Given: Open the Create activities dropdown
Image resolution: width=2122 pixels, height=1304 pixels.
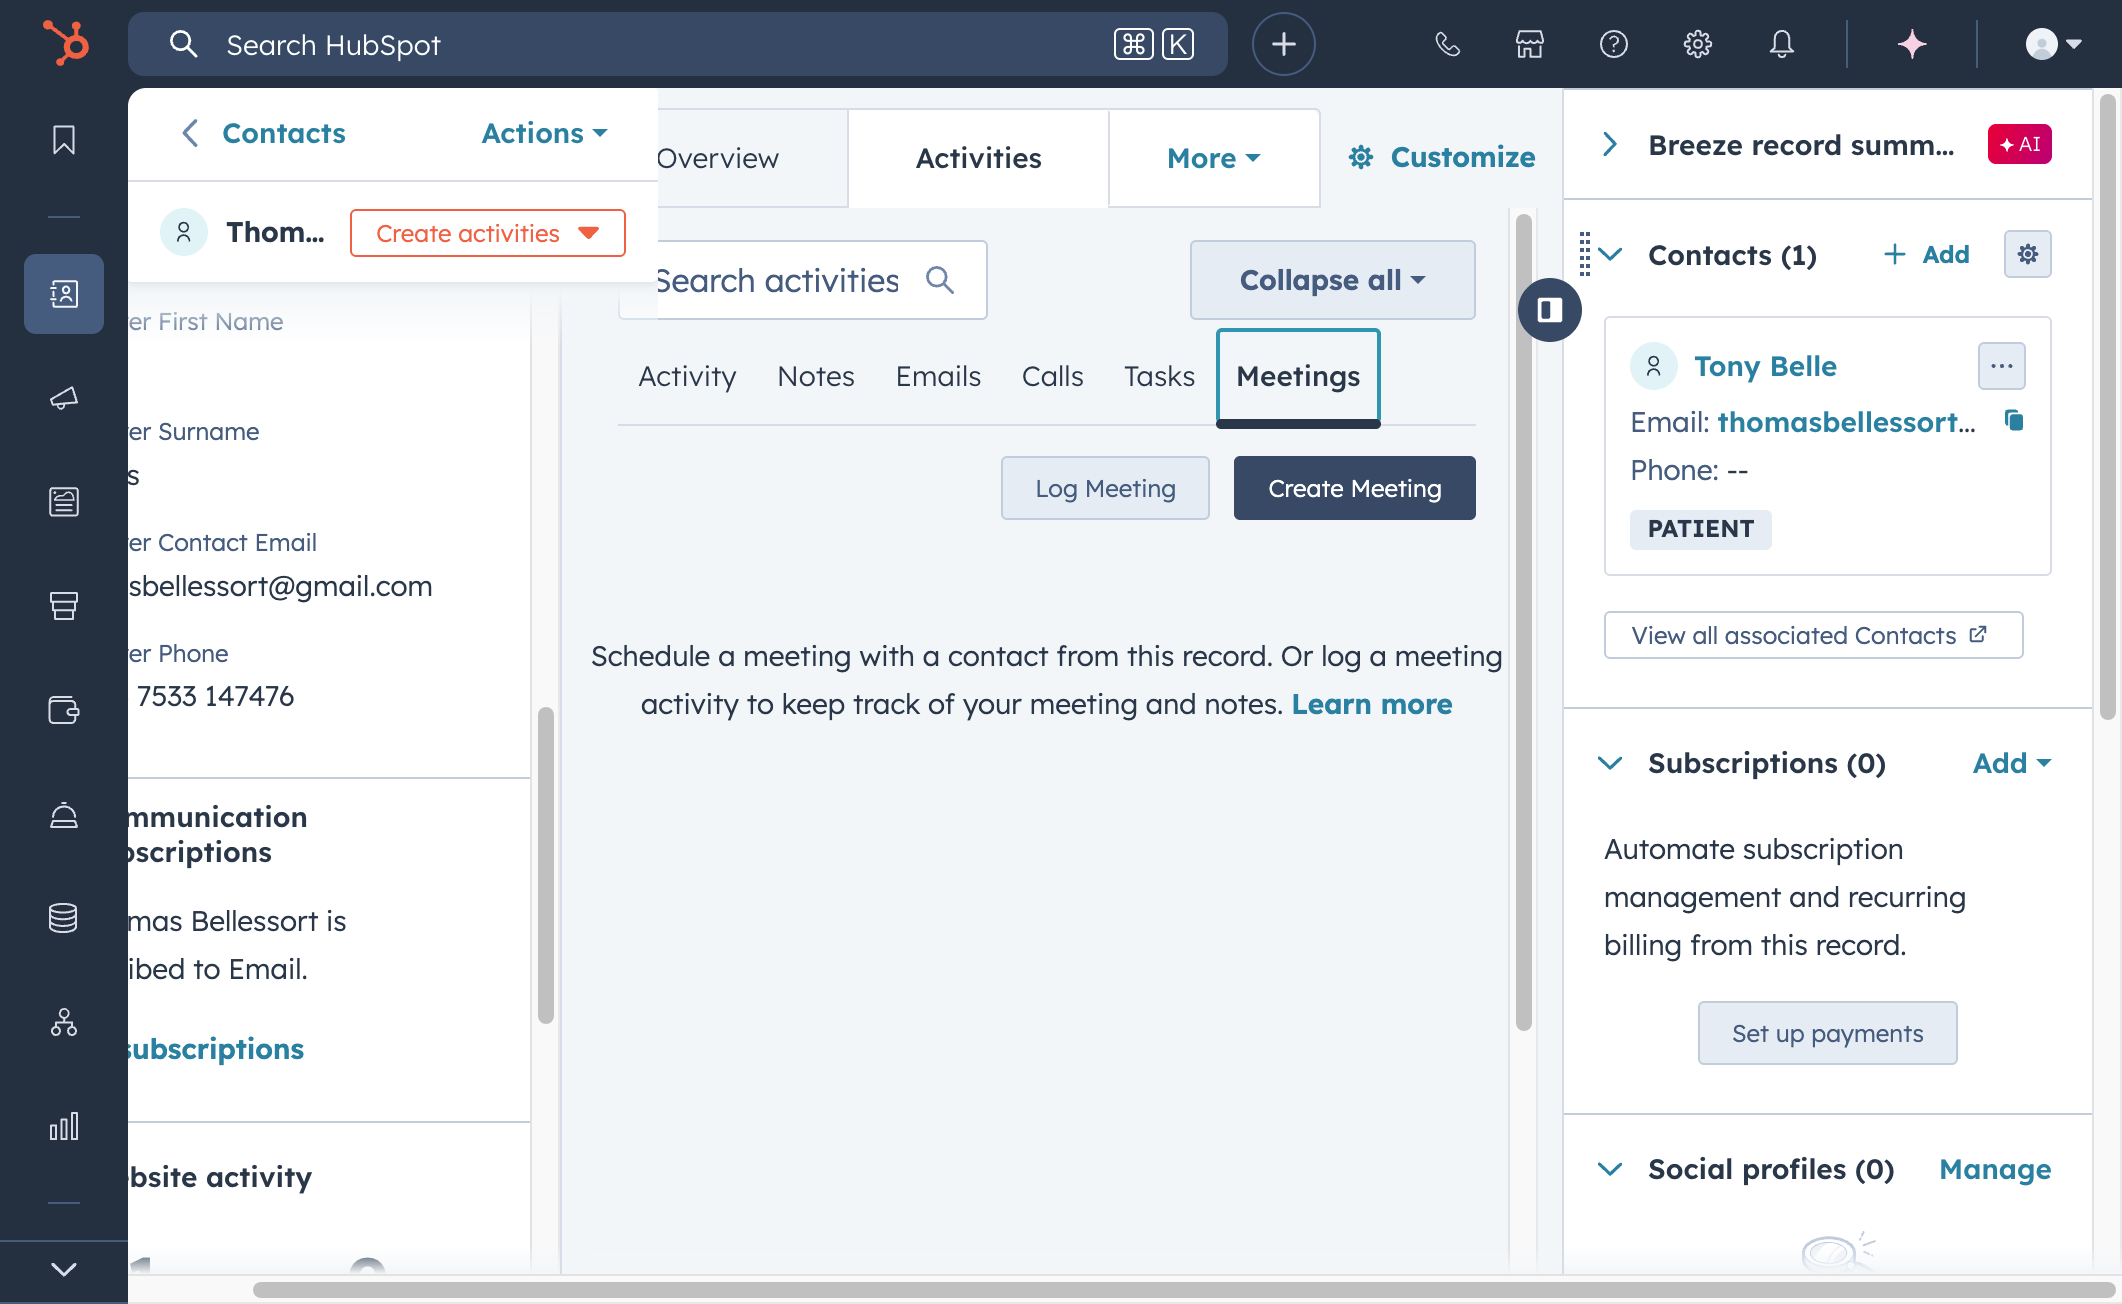Looking at the screenshot, I should tap(488, 233).
